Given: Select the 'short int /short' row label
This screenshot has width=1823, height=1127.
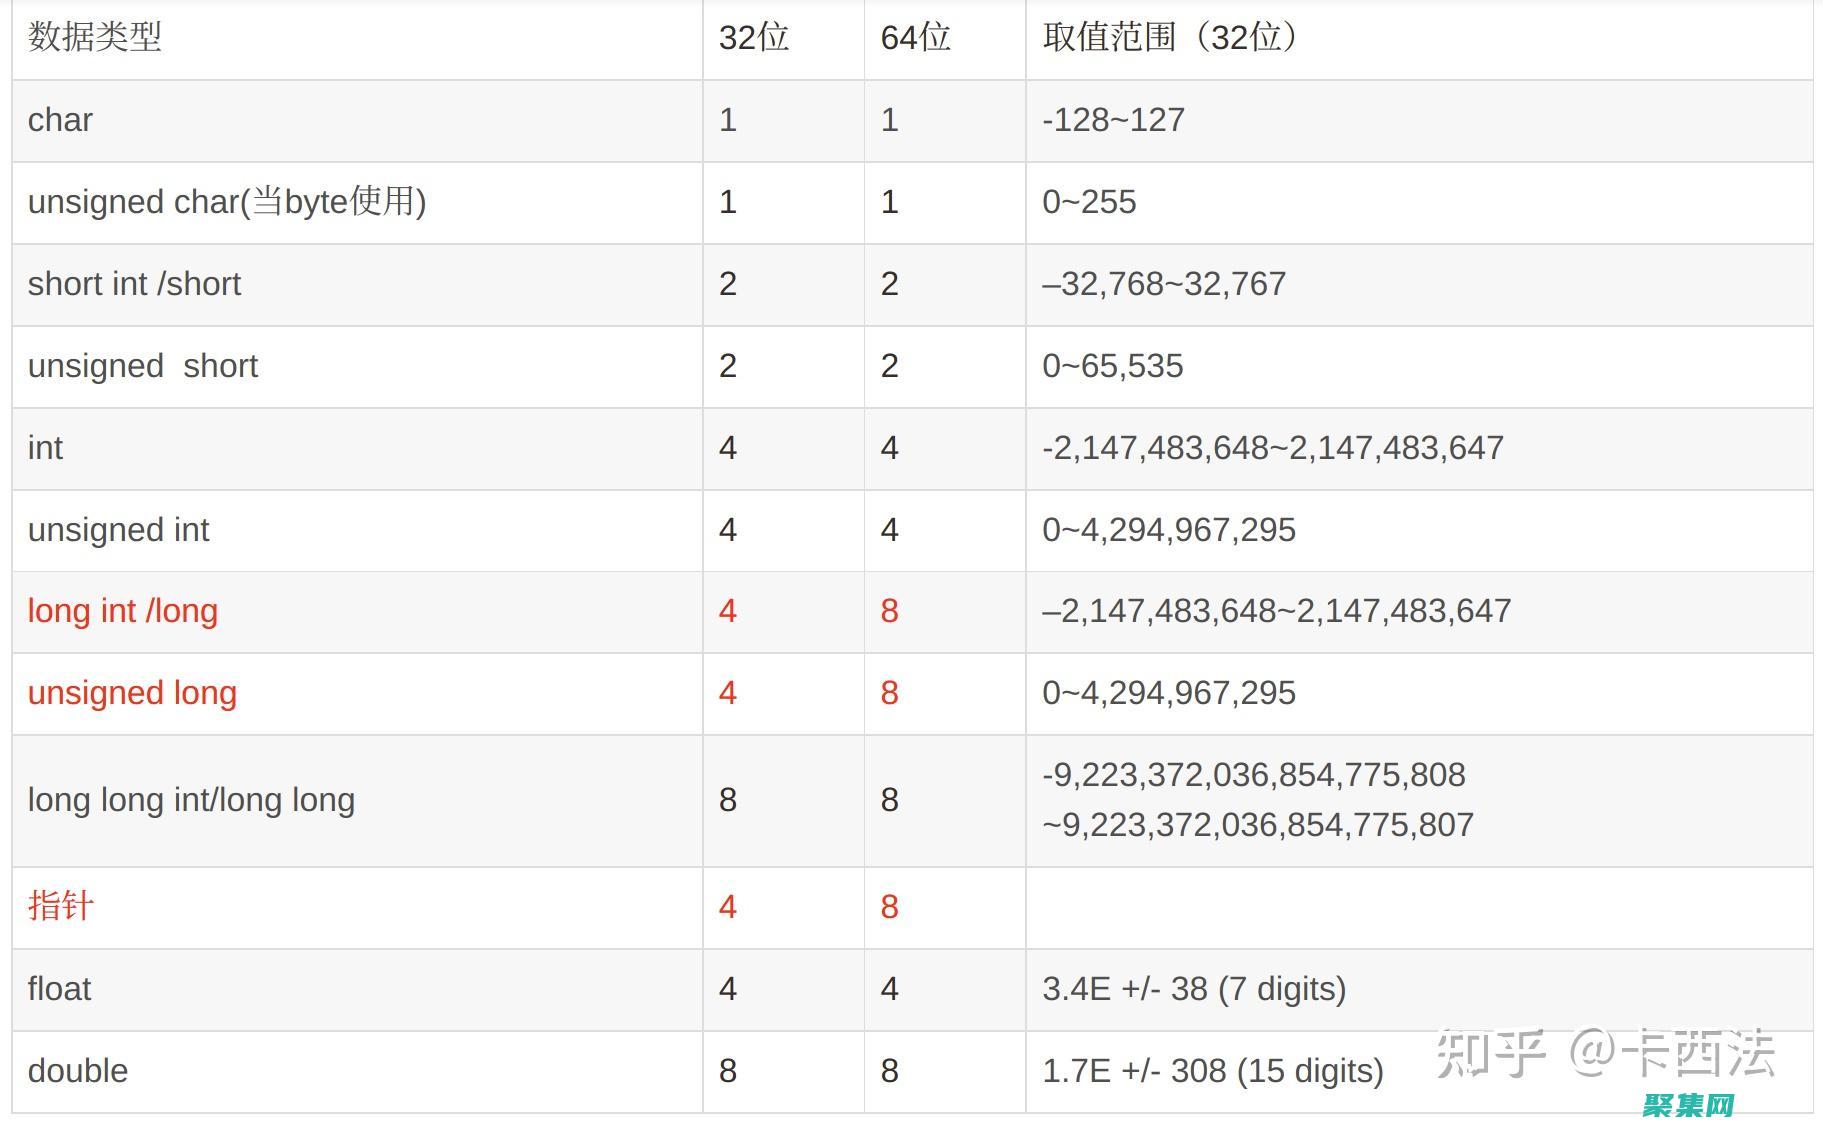Looking at the screenshot, I should click(134, 284).
